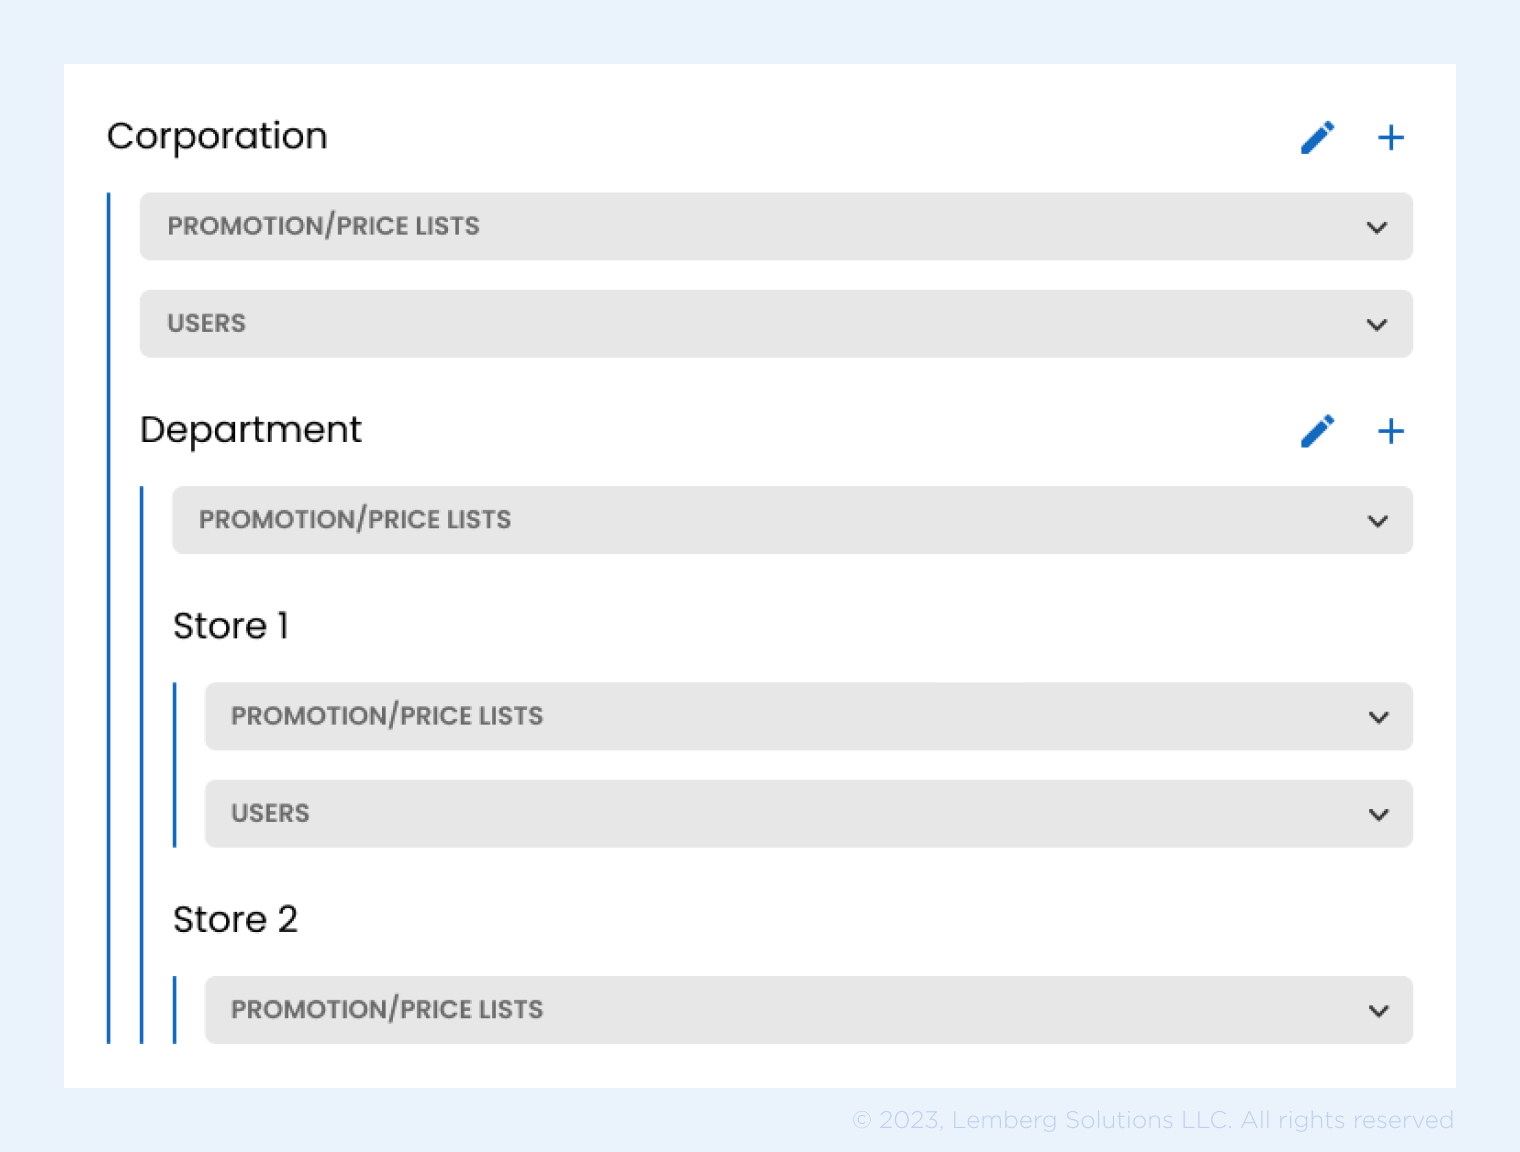Click the Users accordion bar under Corporation
The height and width of the screenshot is (1152, 1520).
(776, 324)
